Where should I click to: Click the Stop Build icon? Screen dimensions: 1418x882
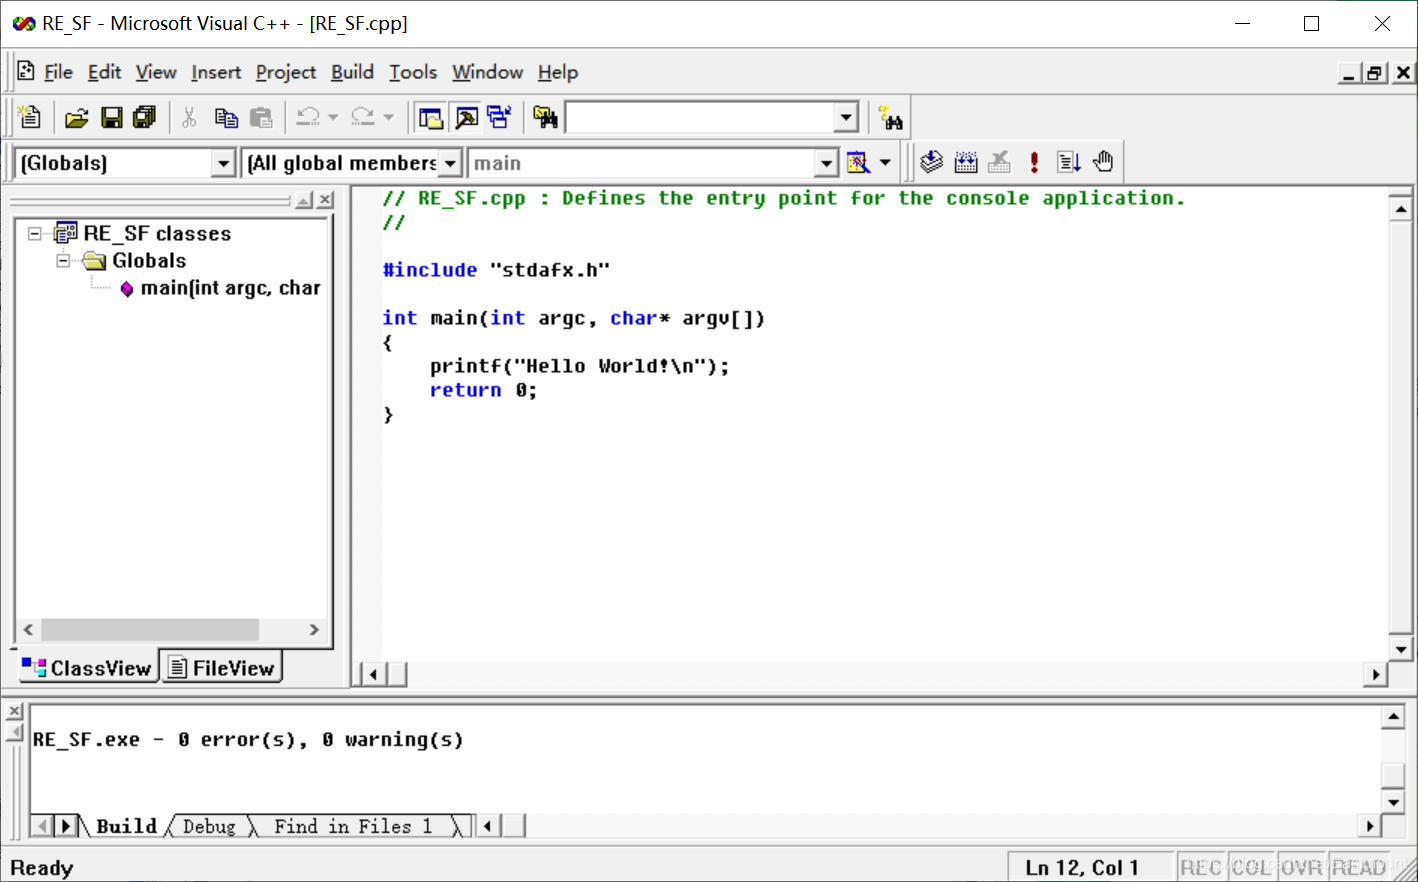pyautogui.click(x=1000, y=162)
